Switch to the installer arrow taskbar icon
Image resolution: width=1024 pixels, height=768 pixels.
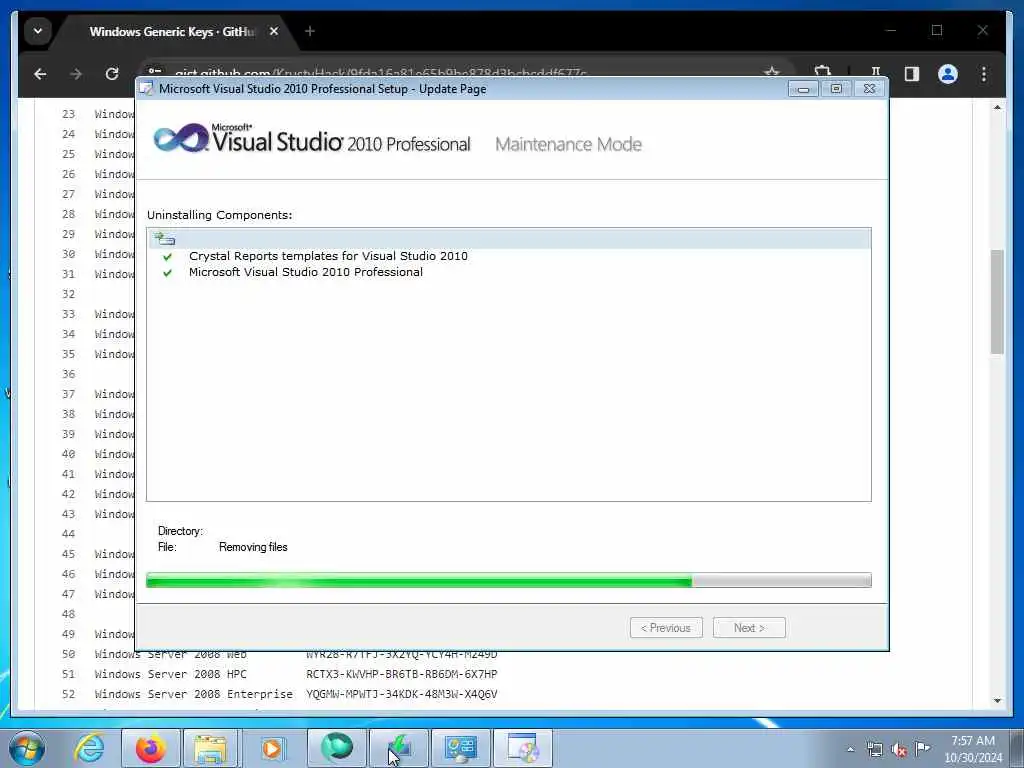coord(398,748)
